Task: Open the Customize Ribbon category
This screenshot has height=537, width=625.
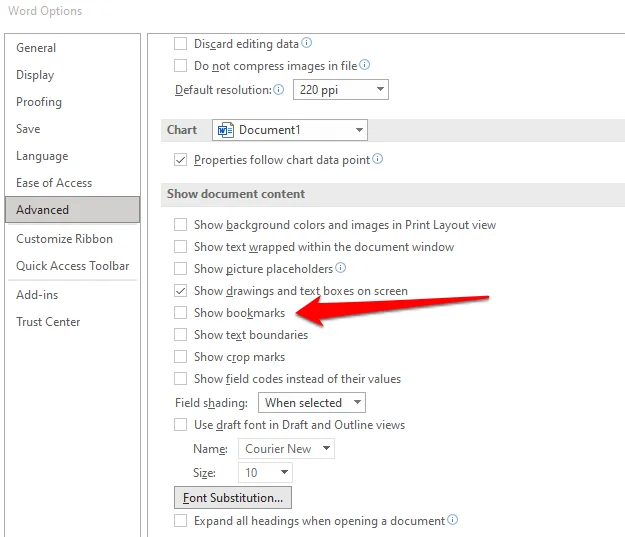Action: point(65,239)
